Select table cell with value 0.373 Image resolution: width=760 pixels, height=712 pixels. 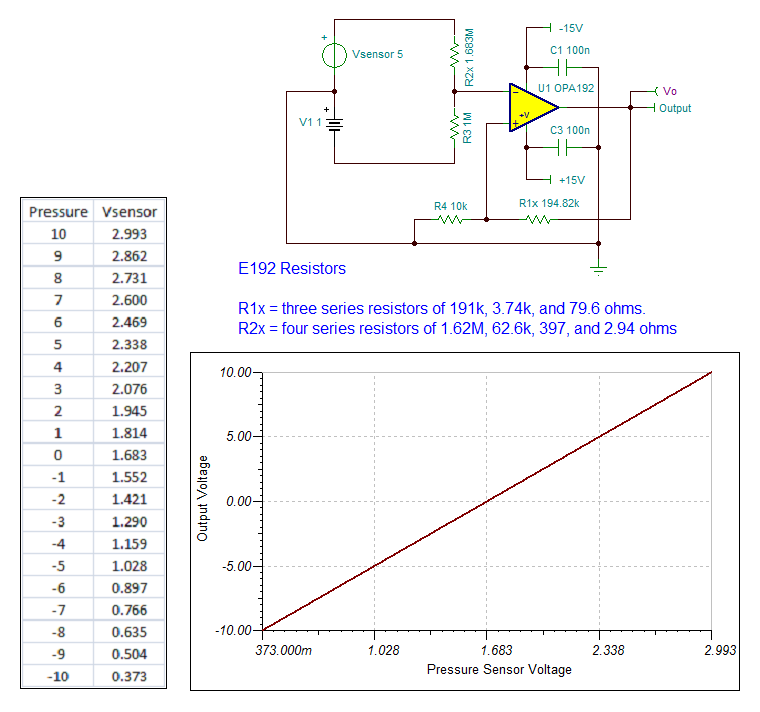click(x=129, y=677)
